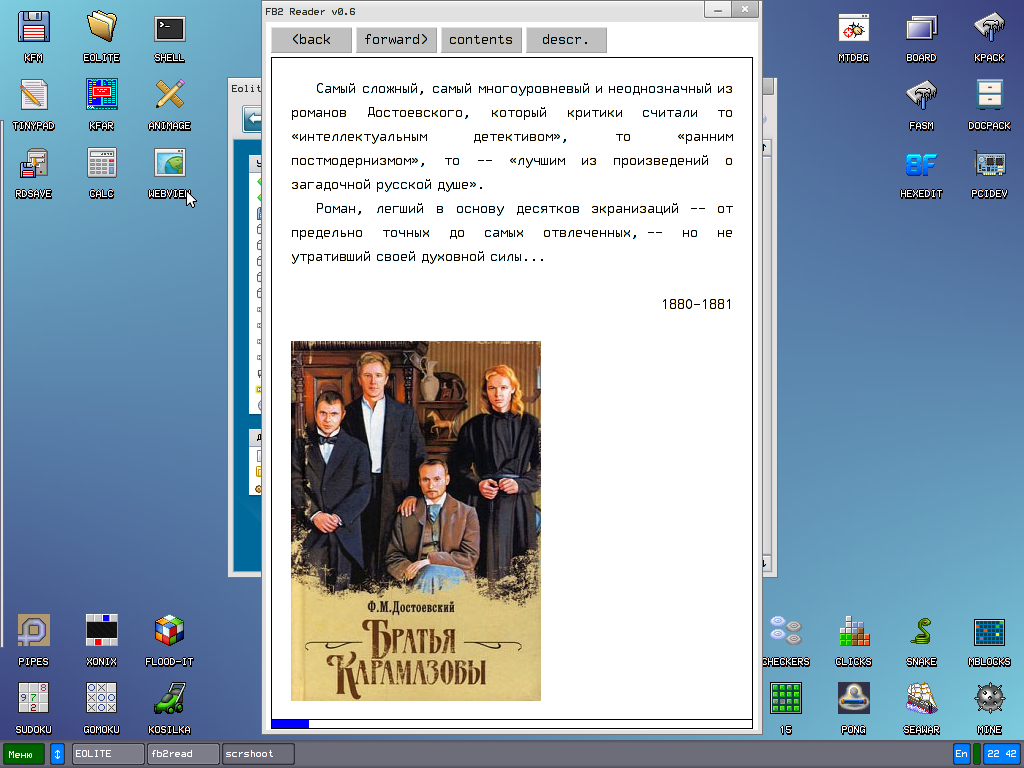The height and width of the screenshot is (768, 1024).
Task: Switch to fb2read in the taskbar
Action: 183,754
